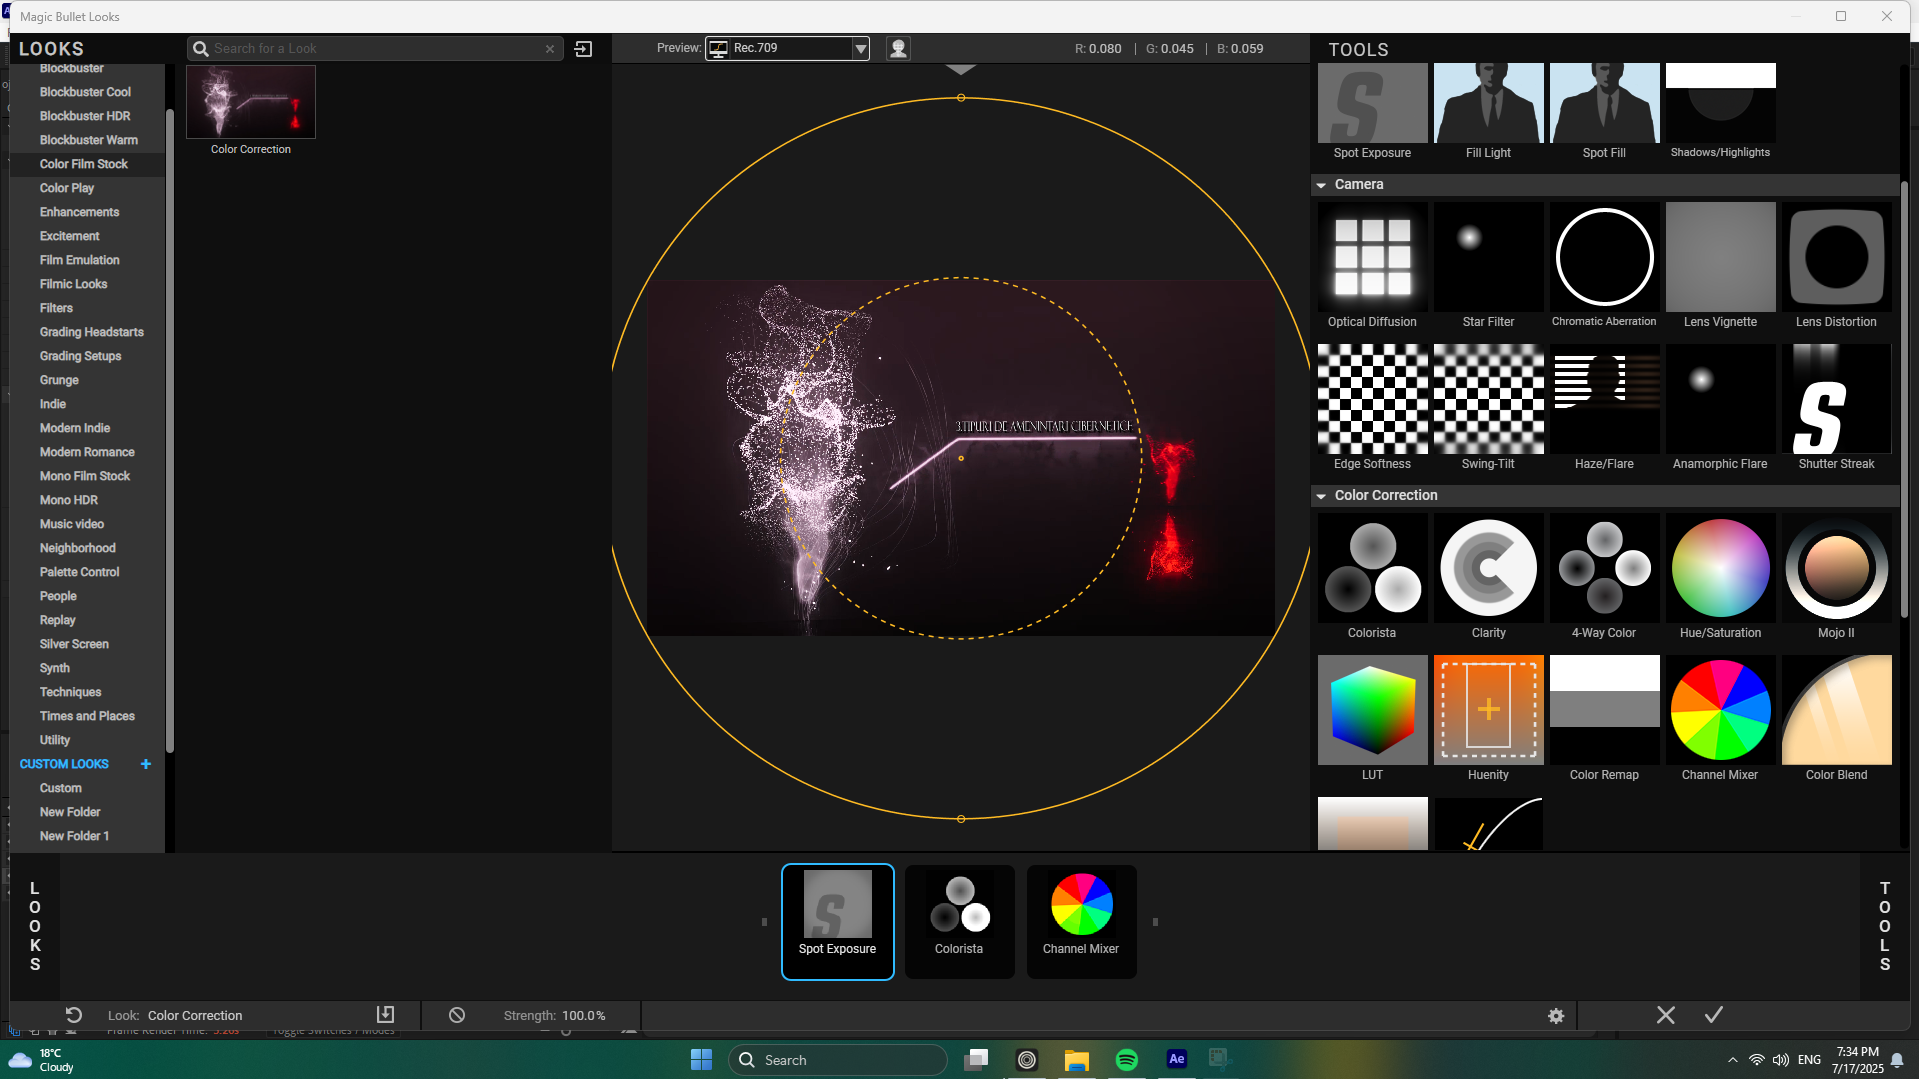The height and width of the screenshot is (1079, 1919).
Task: Toggle the skin tone overlay icon
Action: click(898, 48)
